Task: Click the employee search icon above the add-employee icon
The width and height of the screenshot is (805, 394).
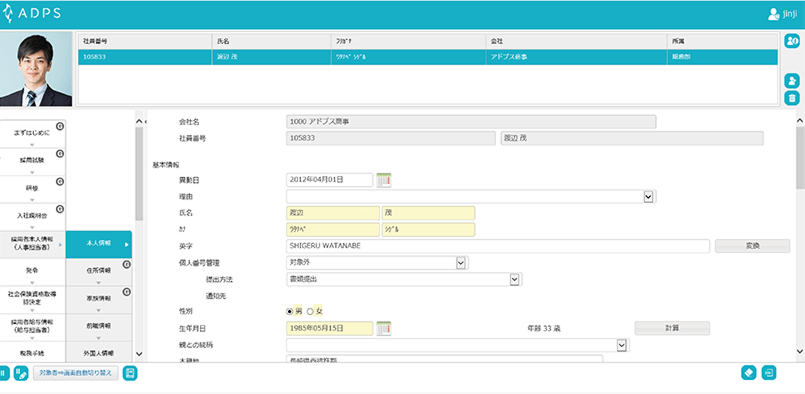Action: tap(792, 41)
